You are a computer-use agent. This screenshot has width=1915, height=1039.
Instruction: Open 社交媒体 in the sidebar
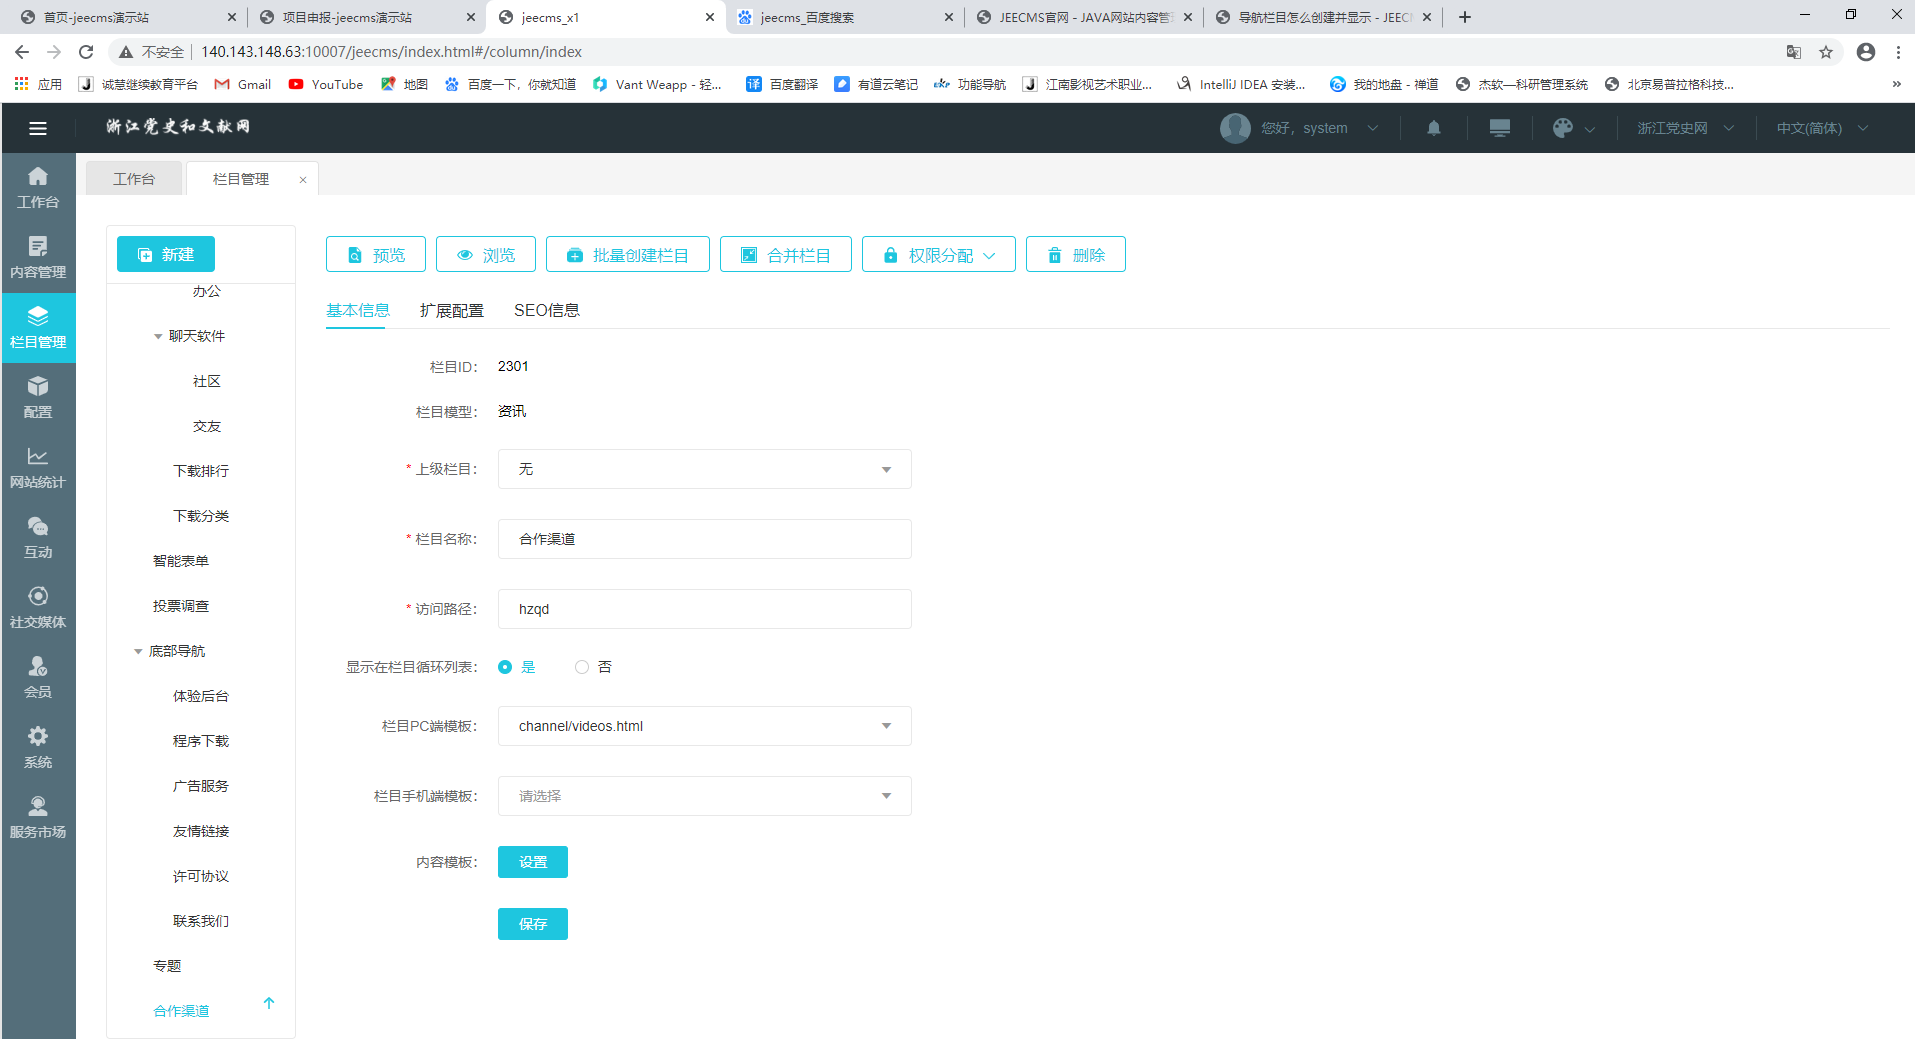[38, 608]
